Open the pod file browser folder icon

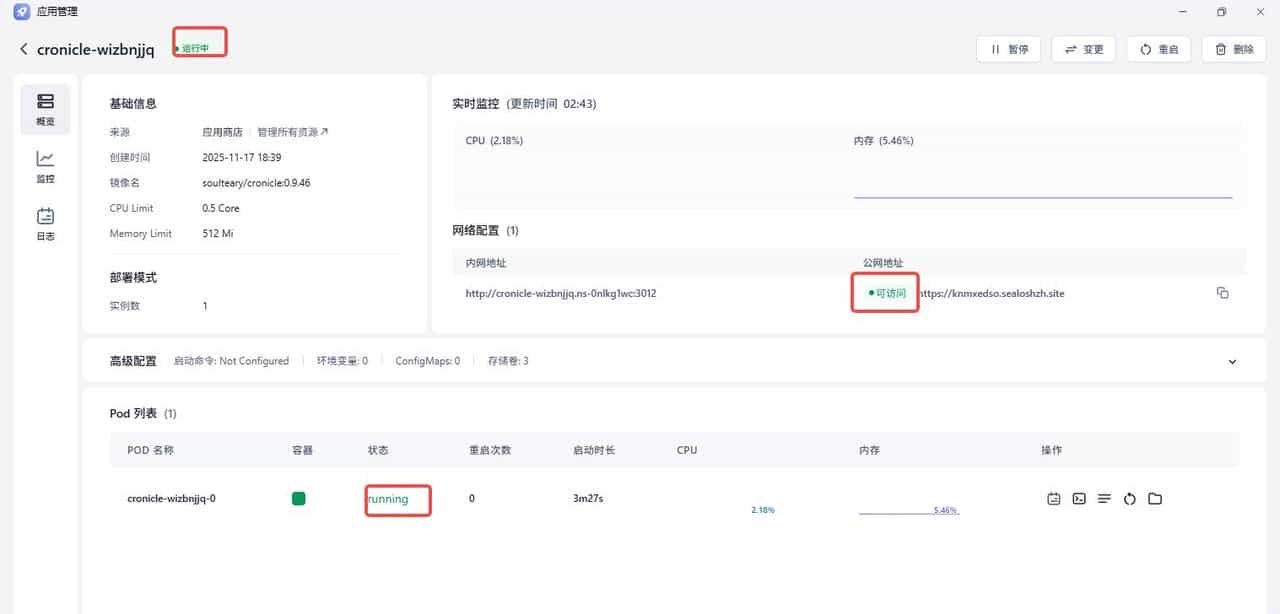point(1154,498)
